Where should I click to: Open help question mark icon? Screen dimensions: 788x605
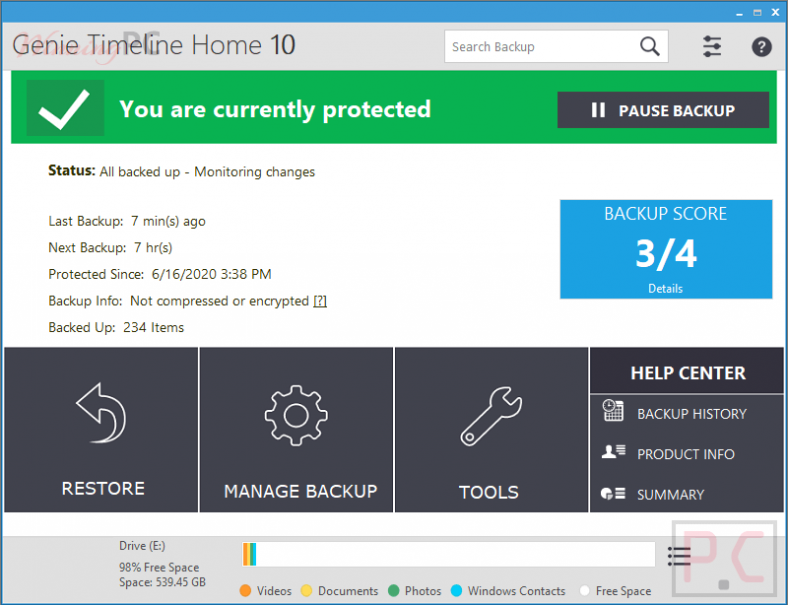[x=761, y=47]
